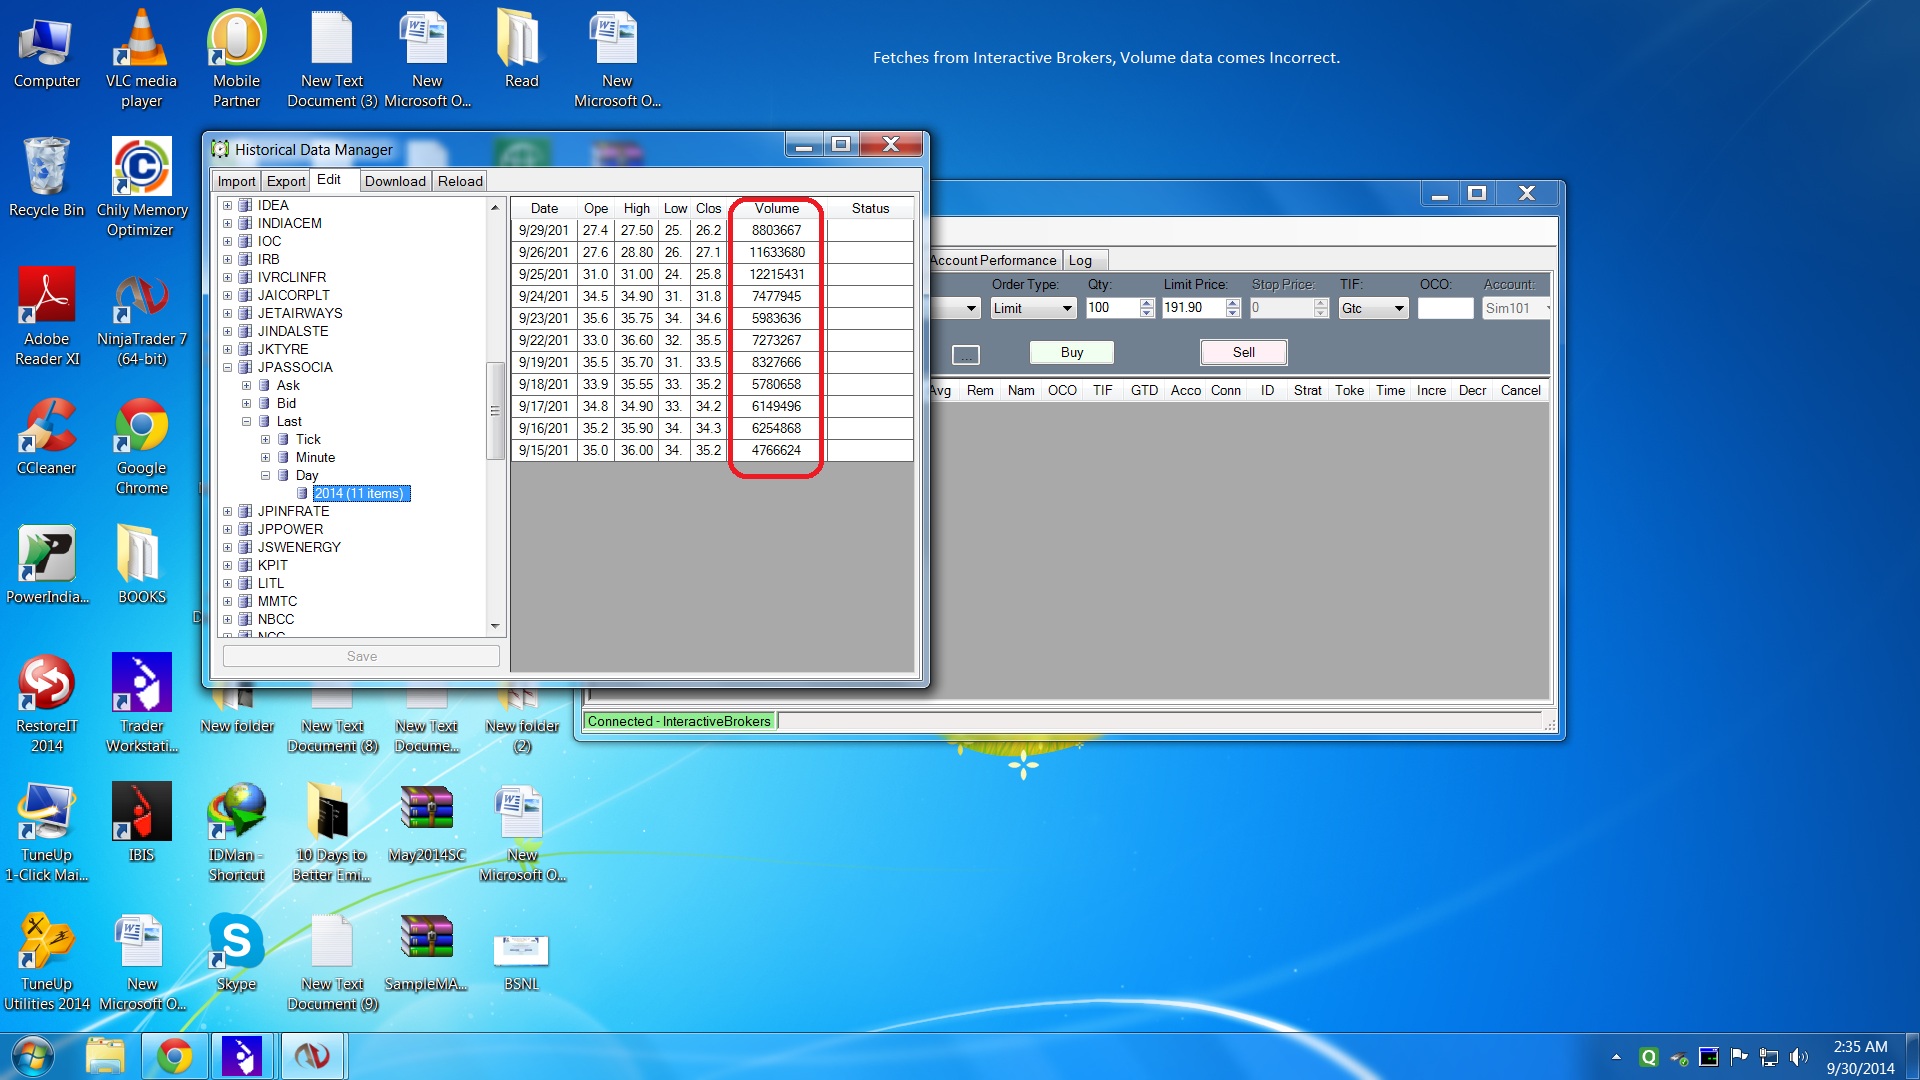1920x1080 pixels.
Task: Switch to the Download tab
Action: click(x=395, y=181)
